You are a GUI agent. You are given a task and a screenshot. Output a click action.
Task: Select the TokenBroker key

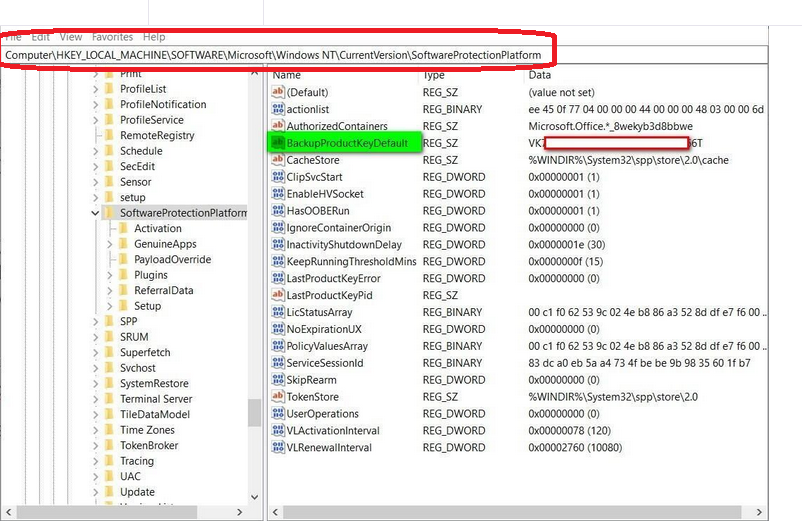(149, 445)
